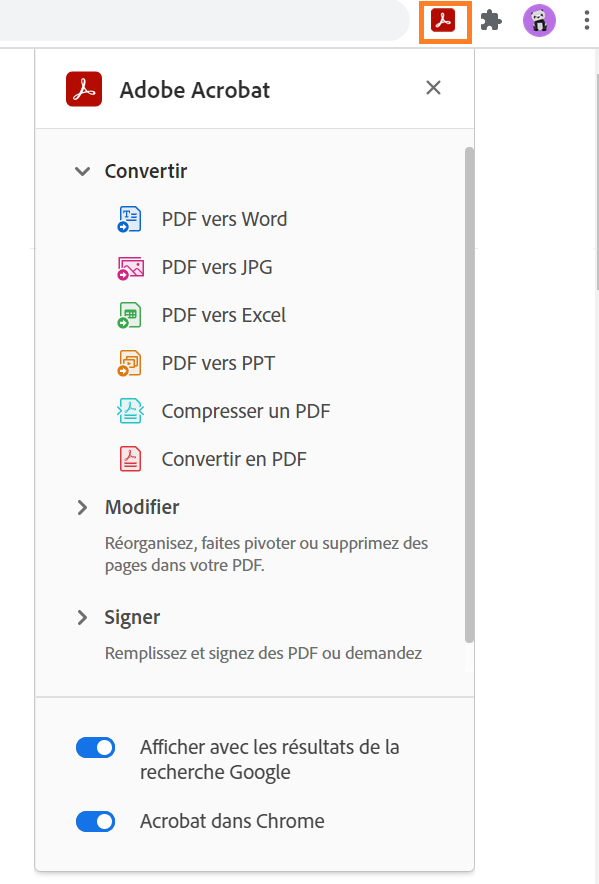This screenshot has height=884, width=599.
Task: Click the red Adobe Acrobat logo in panel header
Action: 84,89
